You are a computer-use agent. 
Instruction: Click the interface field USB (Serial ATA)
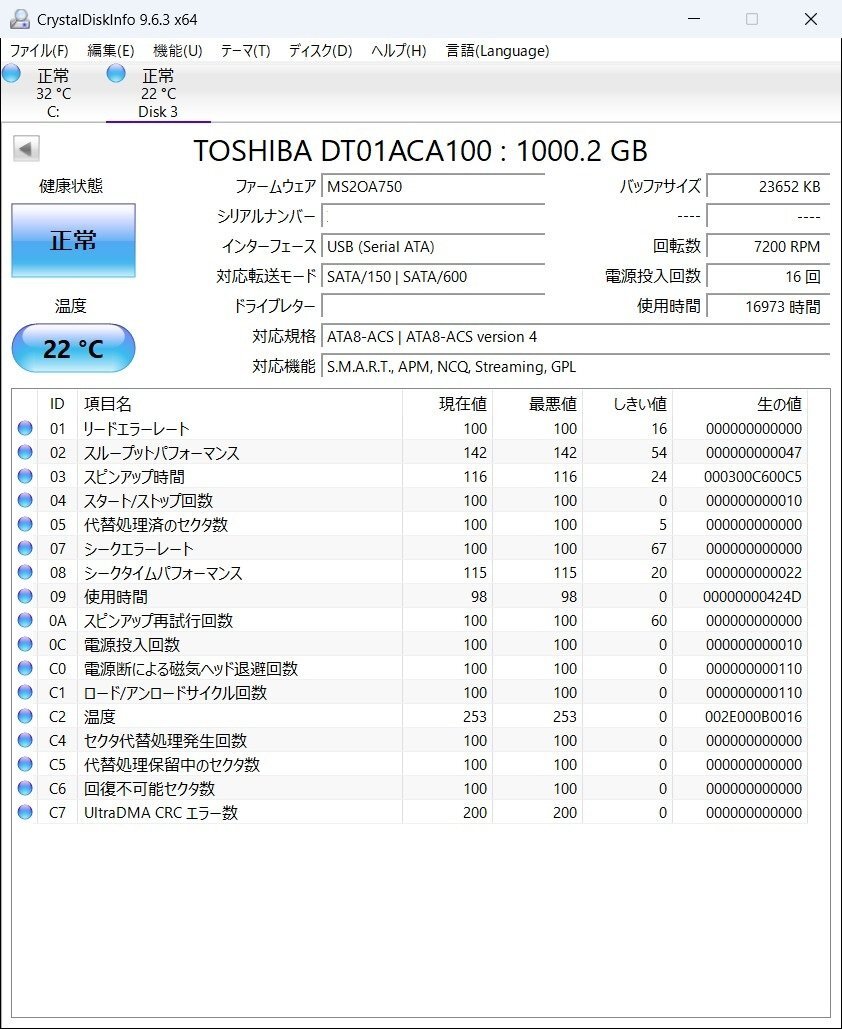[x=433, y=247]
